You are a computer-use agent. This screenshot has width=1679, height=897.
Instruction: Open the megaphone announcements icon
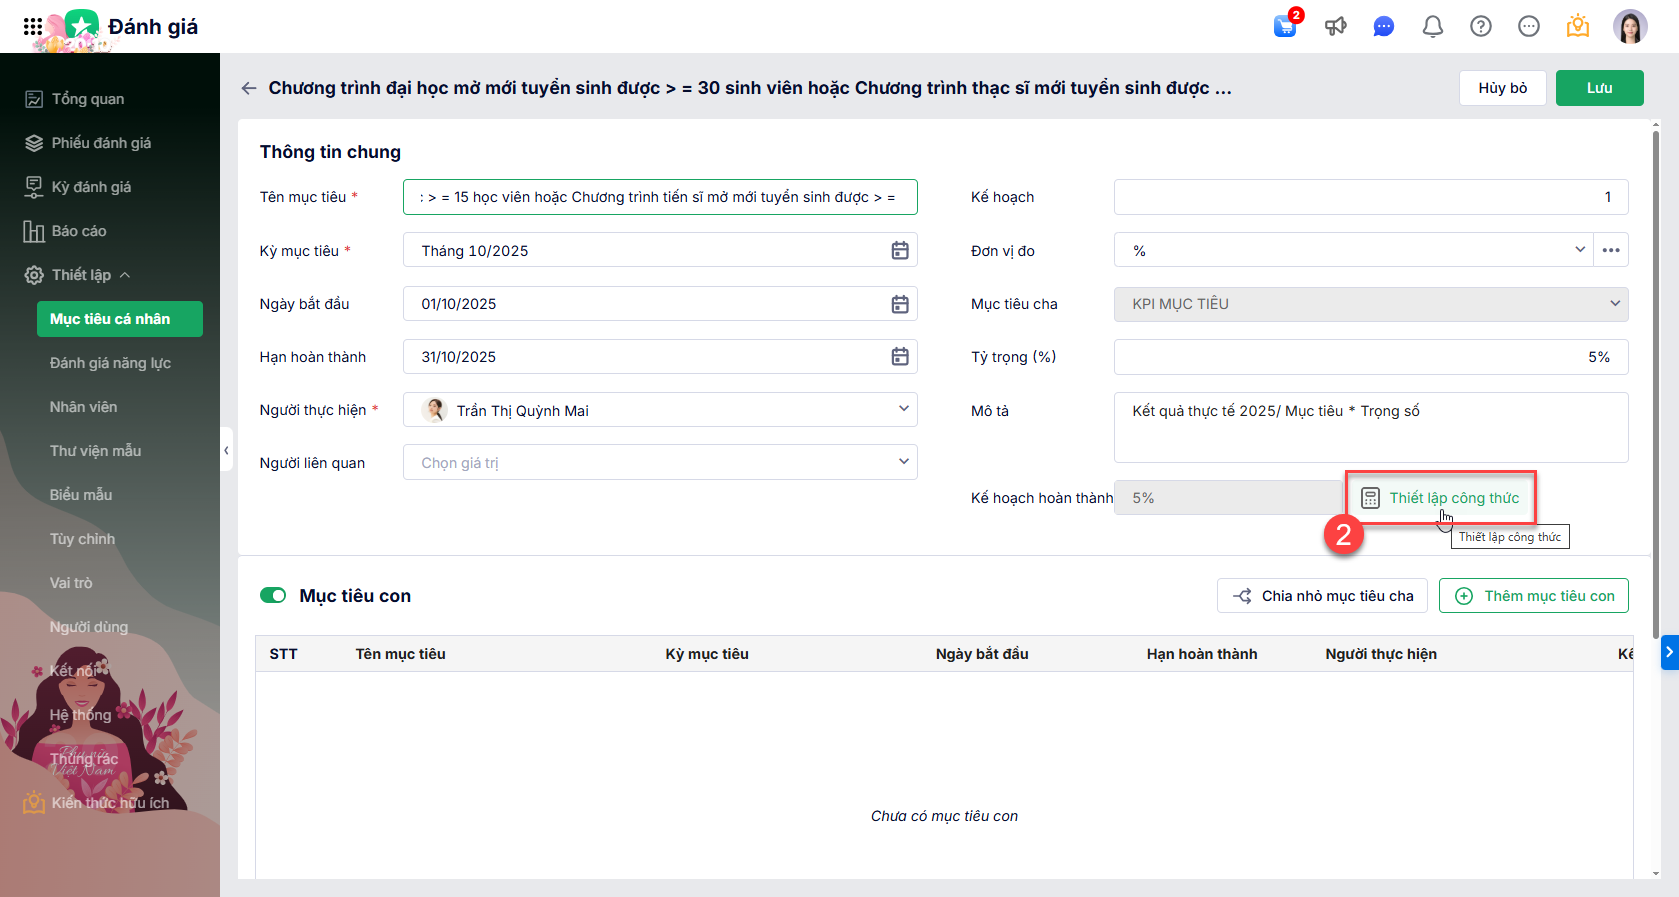tap(1336, 27)
